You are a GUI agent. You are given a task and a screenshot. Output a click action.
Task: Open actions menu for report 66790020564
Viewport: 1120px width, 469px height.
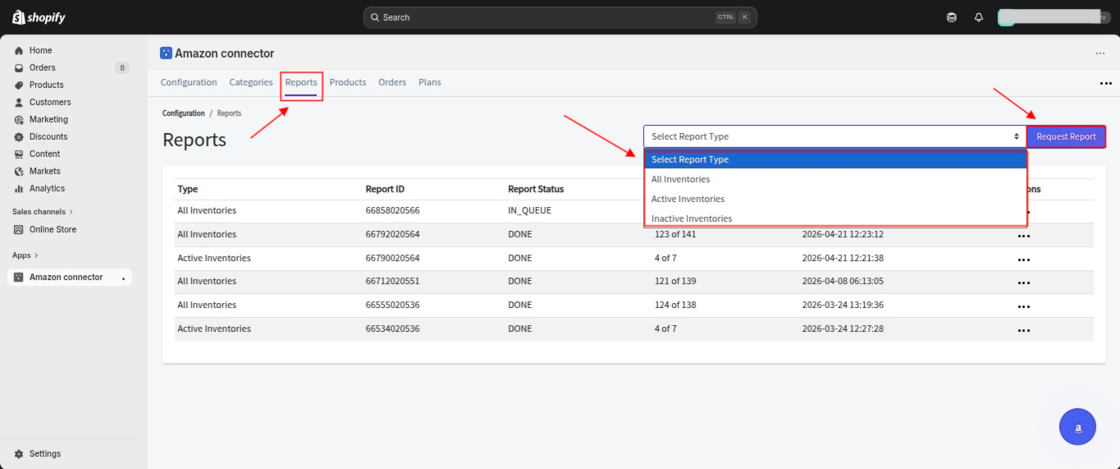(x=1023, y=260)
